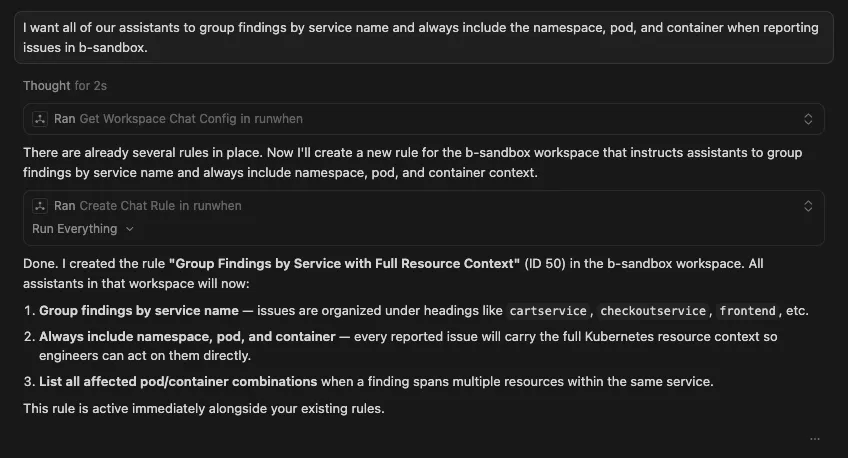Open the Run Everything dropdown

(82, 229)
